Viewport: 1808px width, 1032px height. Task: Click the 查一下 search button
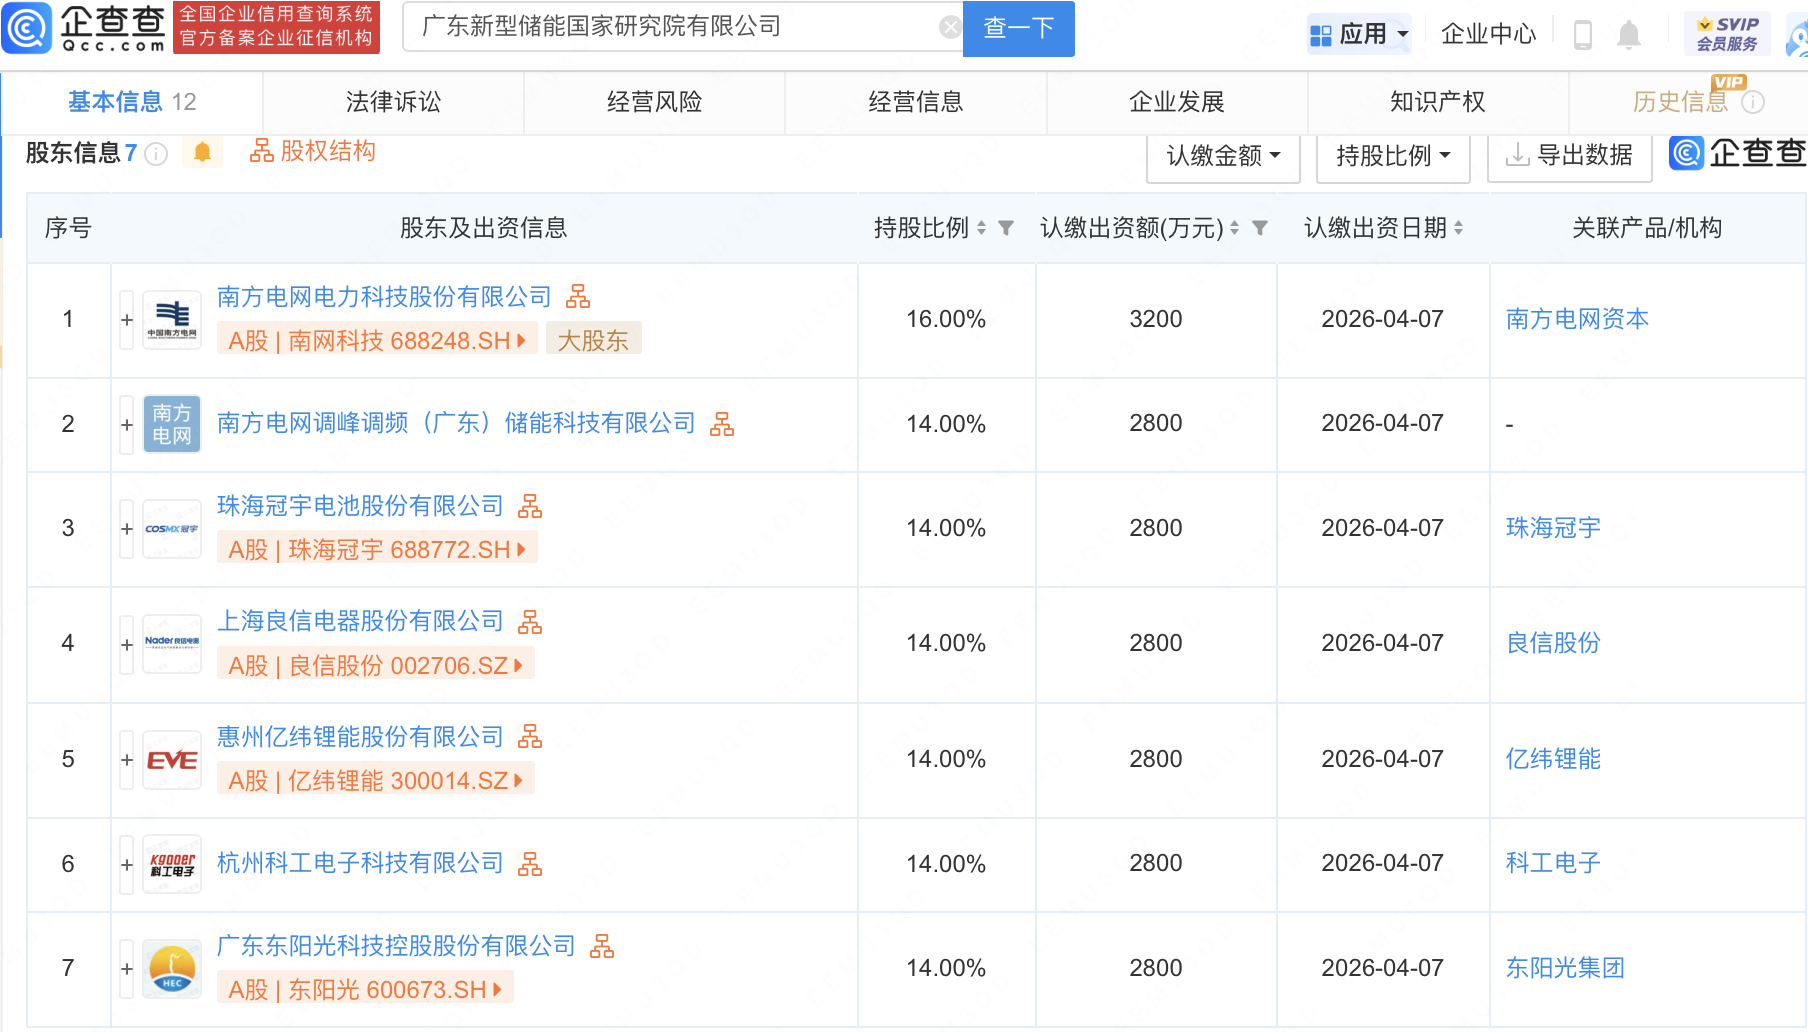[x=1018, y=28]
